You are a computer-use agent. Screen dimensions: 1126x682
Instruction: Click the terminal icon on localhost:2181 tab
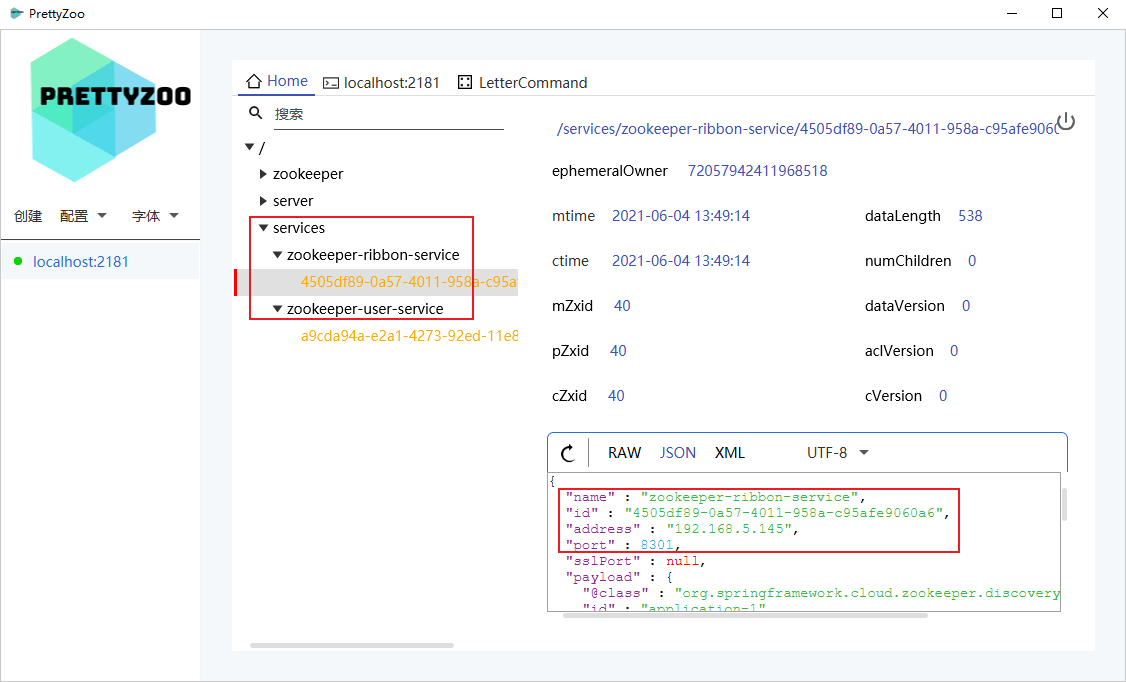coord(330,83)
